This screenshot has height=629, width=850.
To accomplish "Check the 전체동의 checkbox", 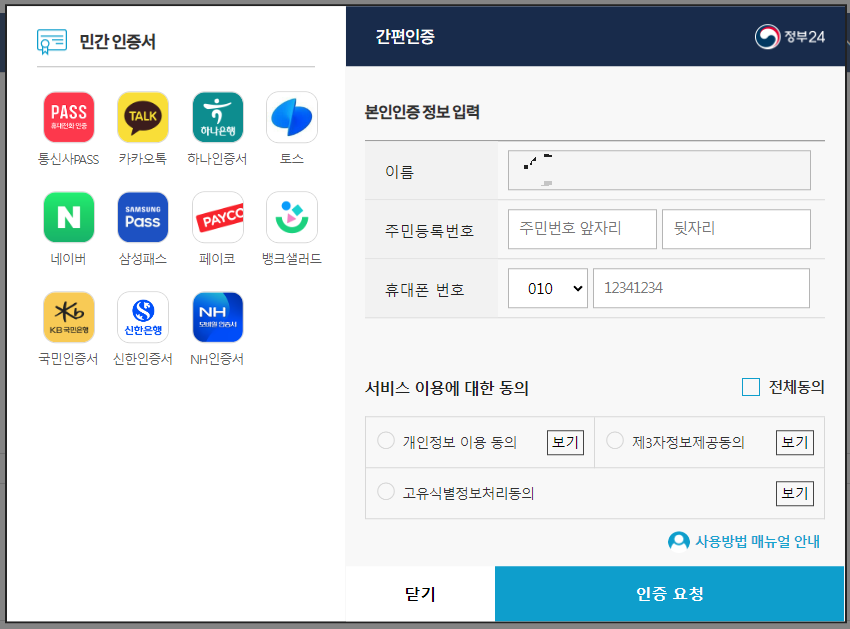I will click(751, 387).
